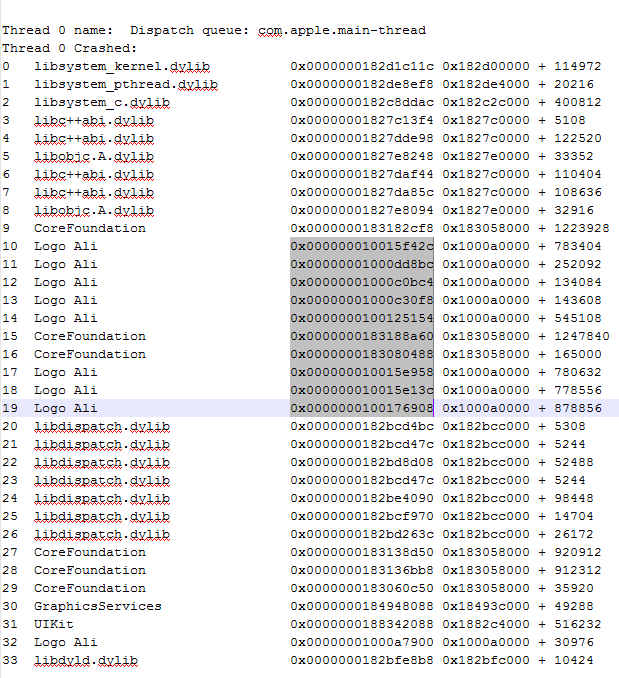
Task: Click offset value 878856
Action: (578, 408)
